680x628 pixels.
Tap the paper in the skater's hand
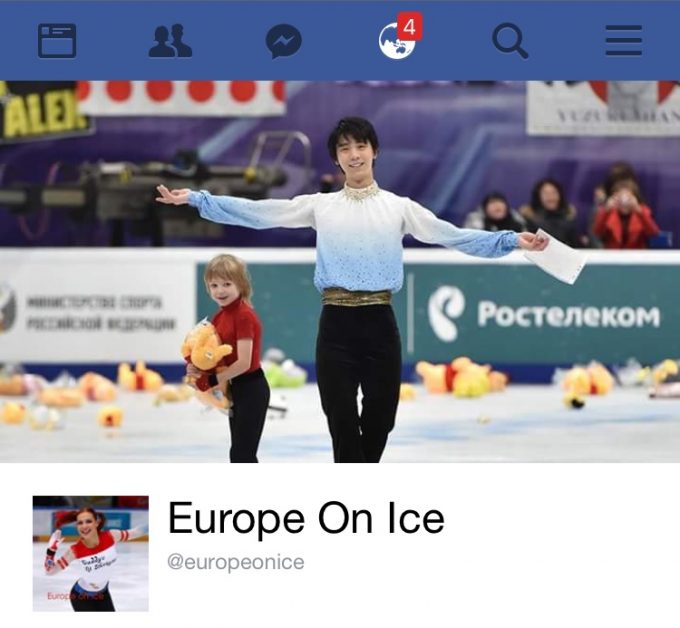coord(556,257)
